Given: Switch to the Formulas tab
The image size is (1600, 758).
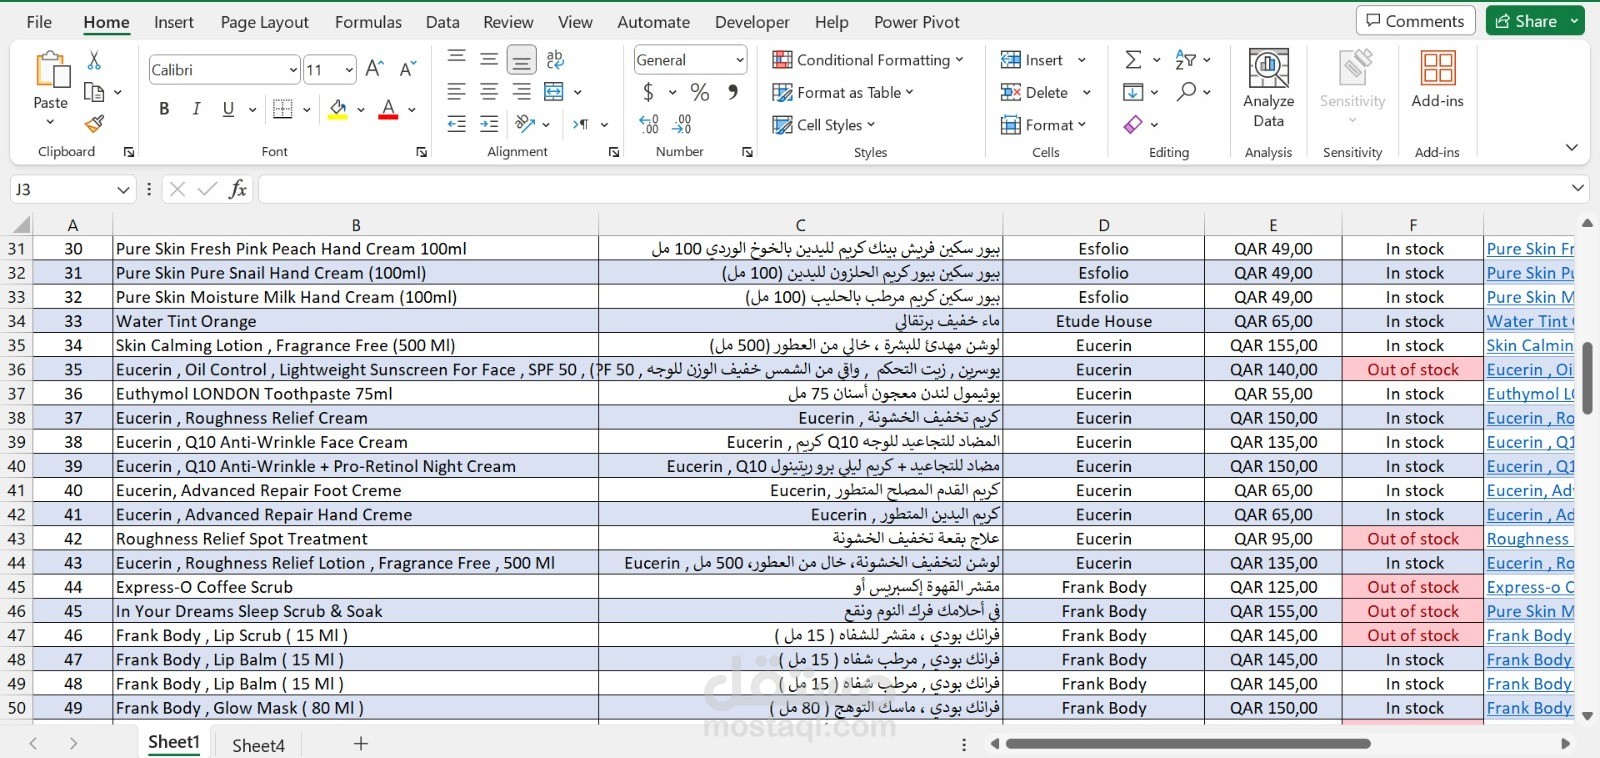Looking at the screenshot, I should pos(368,22).
